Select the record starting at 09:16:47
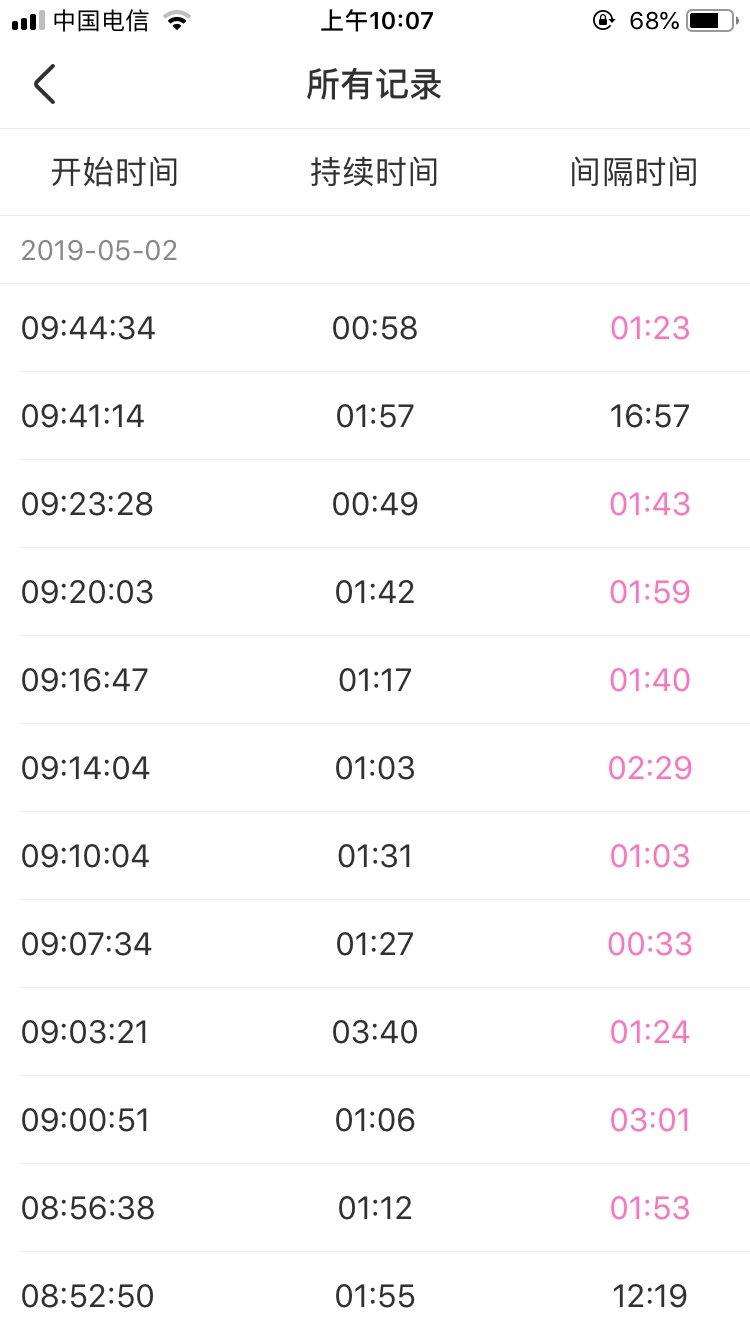The image size is (750, 1334). 85,680
